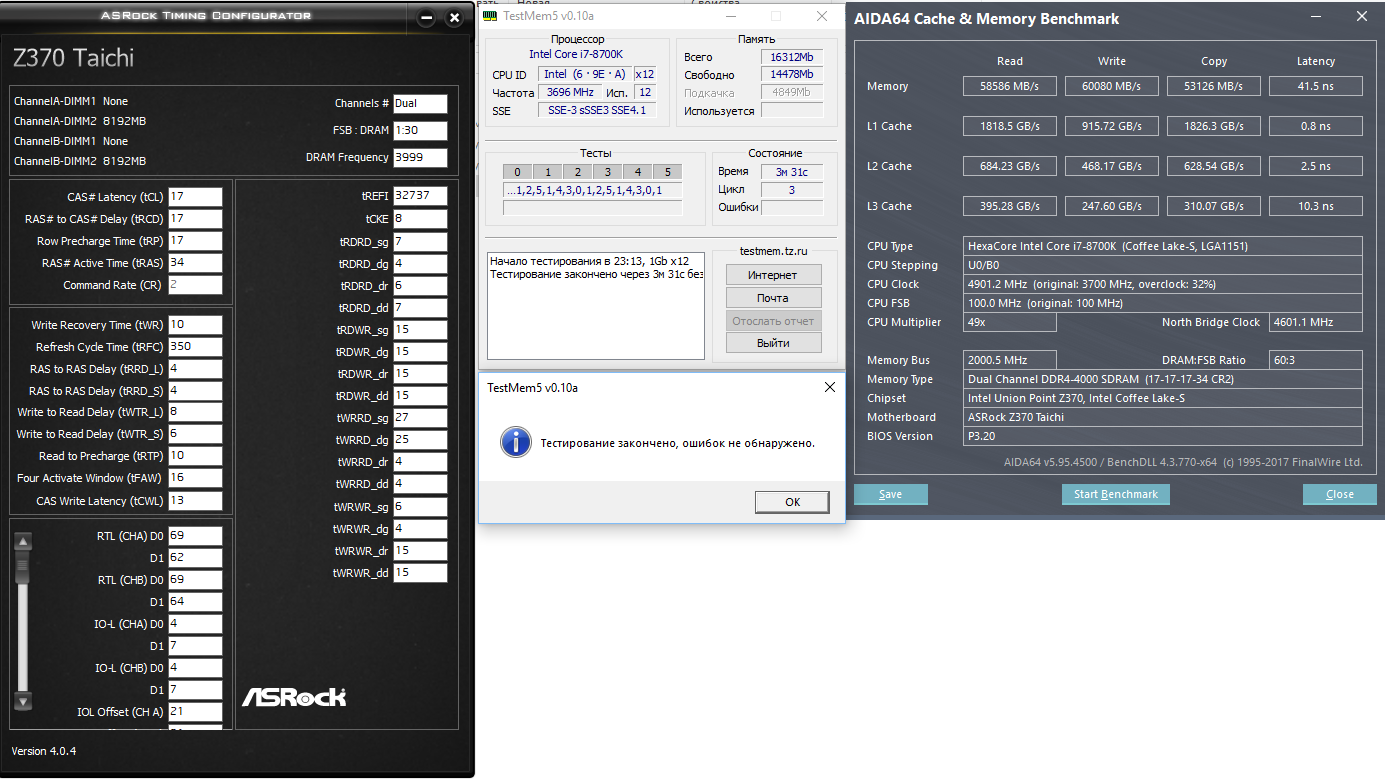Focus the Write to Read Delay (tWTR_L) field
This screenshot has height=781, width=1385.
(x=195, y=412)
